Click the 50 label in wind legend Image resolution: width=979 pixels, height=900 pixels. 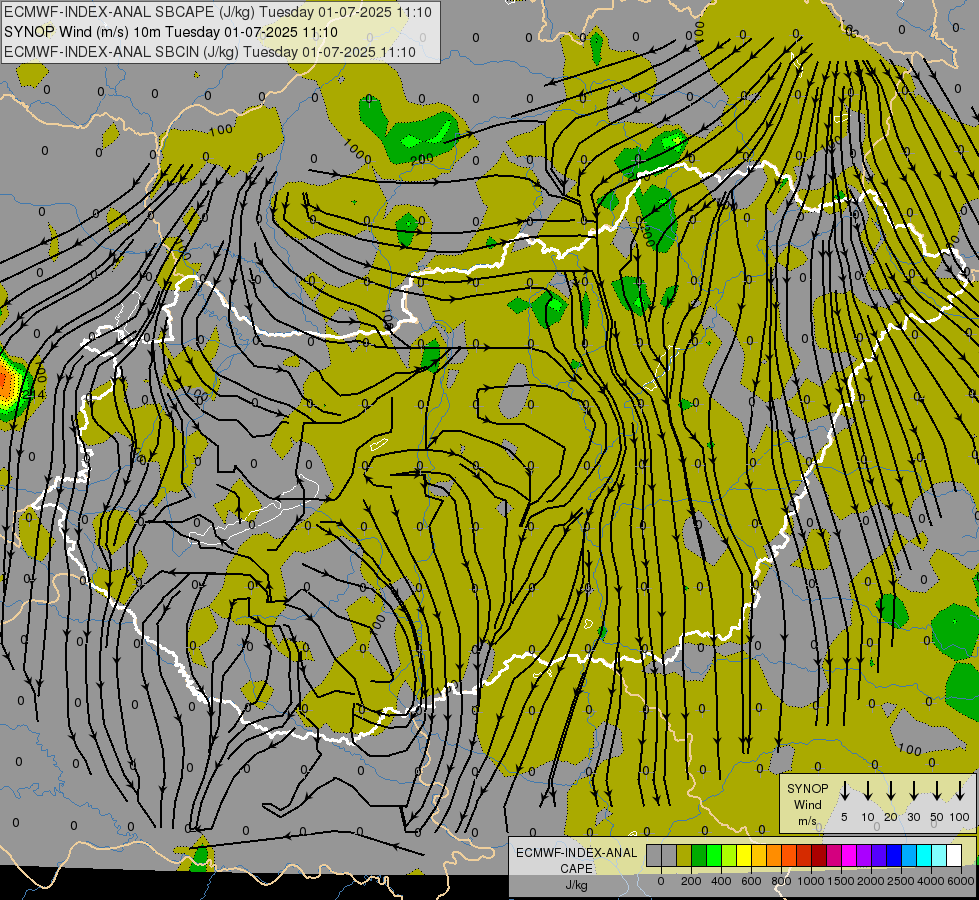point(937,817)
